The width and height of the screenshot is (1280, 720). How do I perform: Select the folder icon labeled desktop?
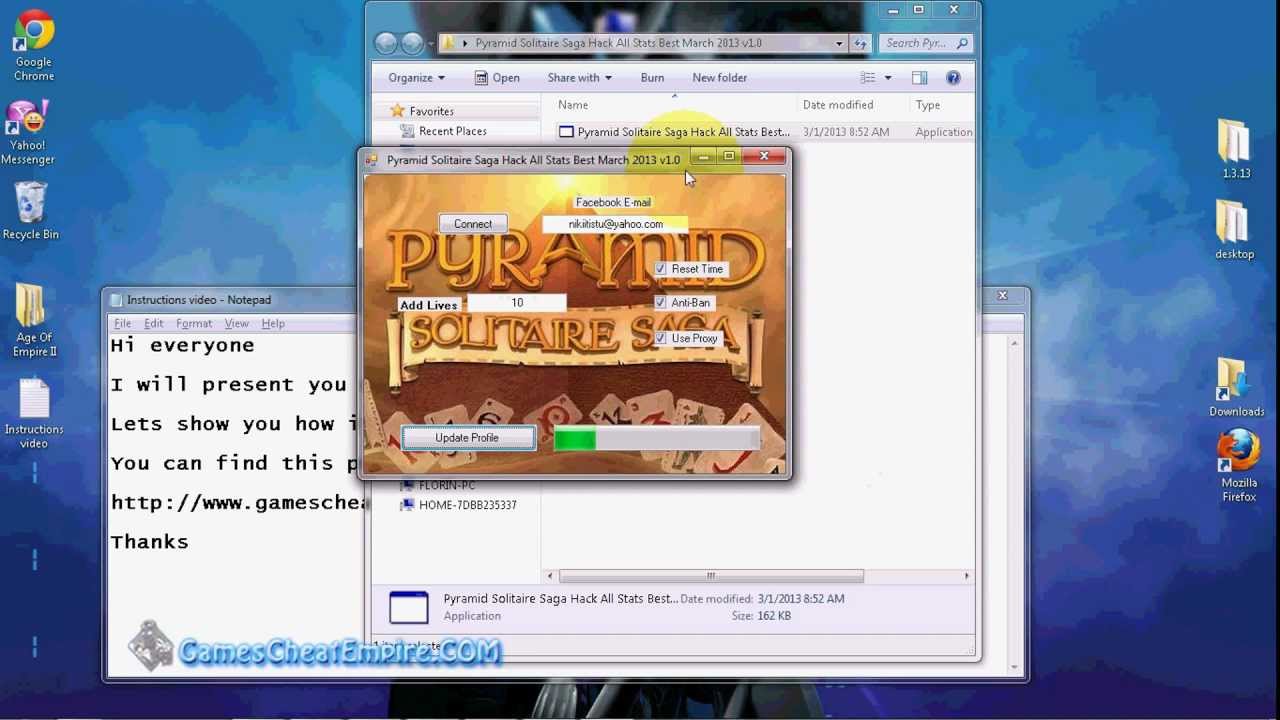pyautogui.click(x=1234, y=230)
